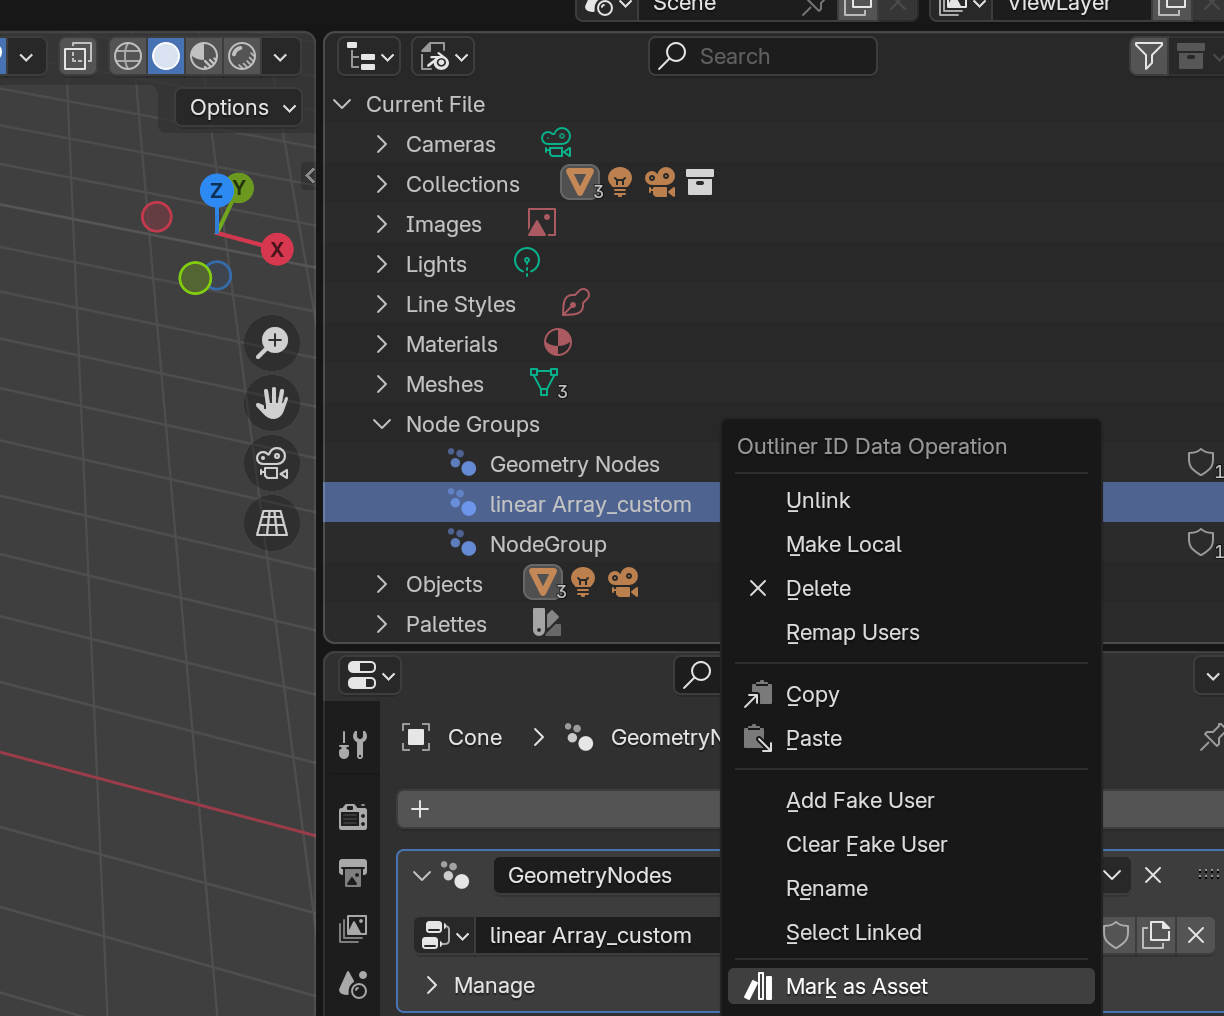Image resolution: width=1224 pixels, height=1016 pixels.
Task: Unlink linear Array_custom node group with X
Action: point(1196,935)
